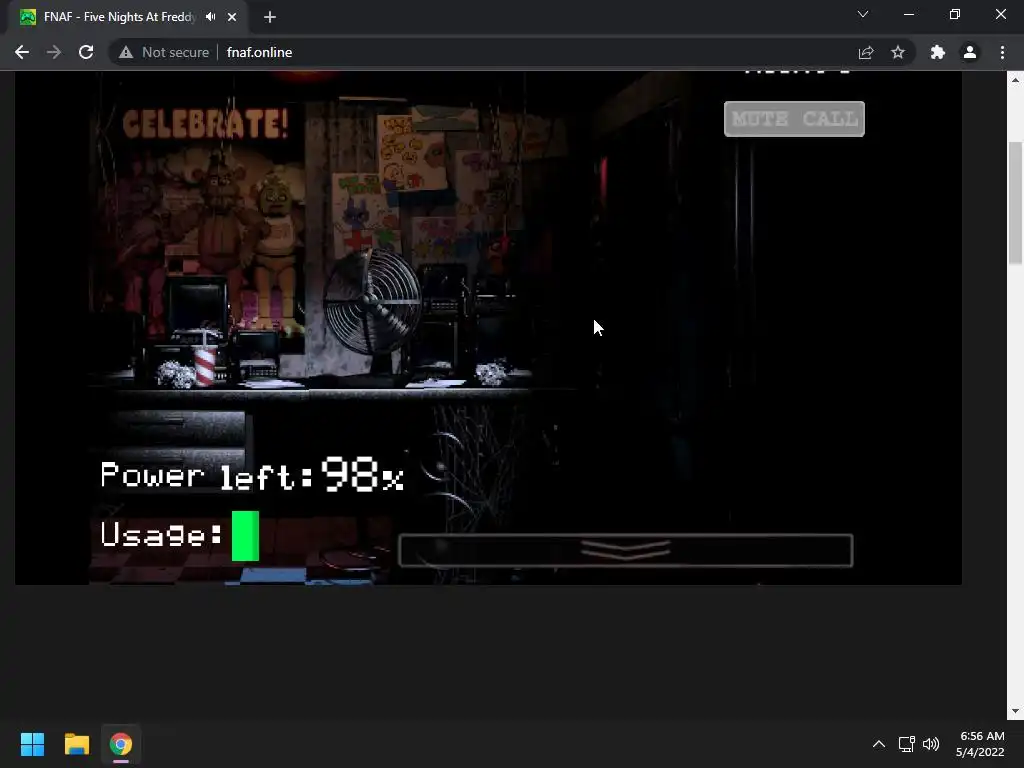1024x768 pixels.
Task: Open the clock showing 6:56 AM
Action: click(x=980, y=744)
